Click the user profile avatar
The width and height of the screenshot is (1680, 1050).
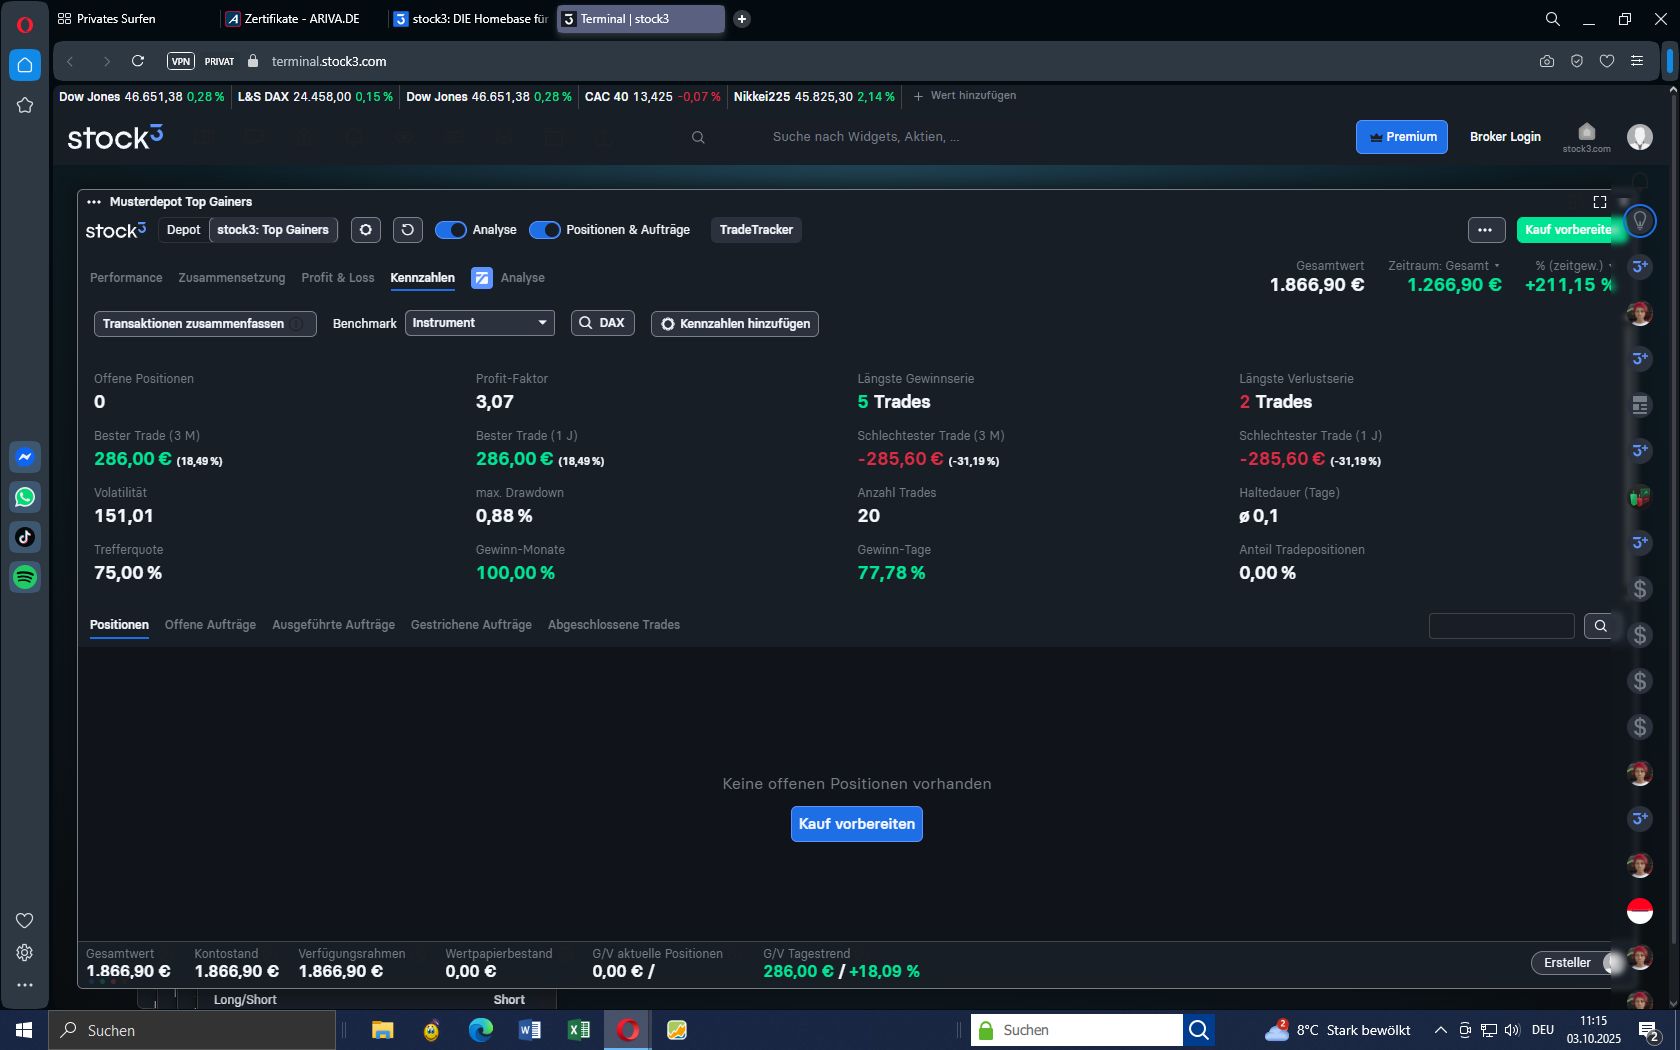(1639, 137)
